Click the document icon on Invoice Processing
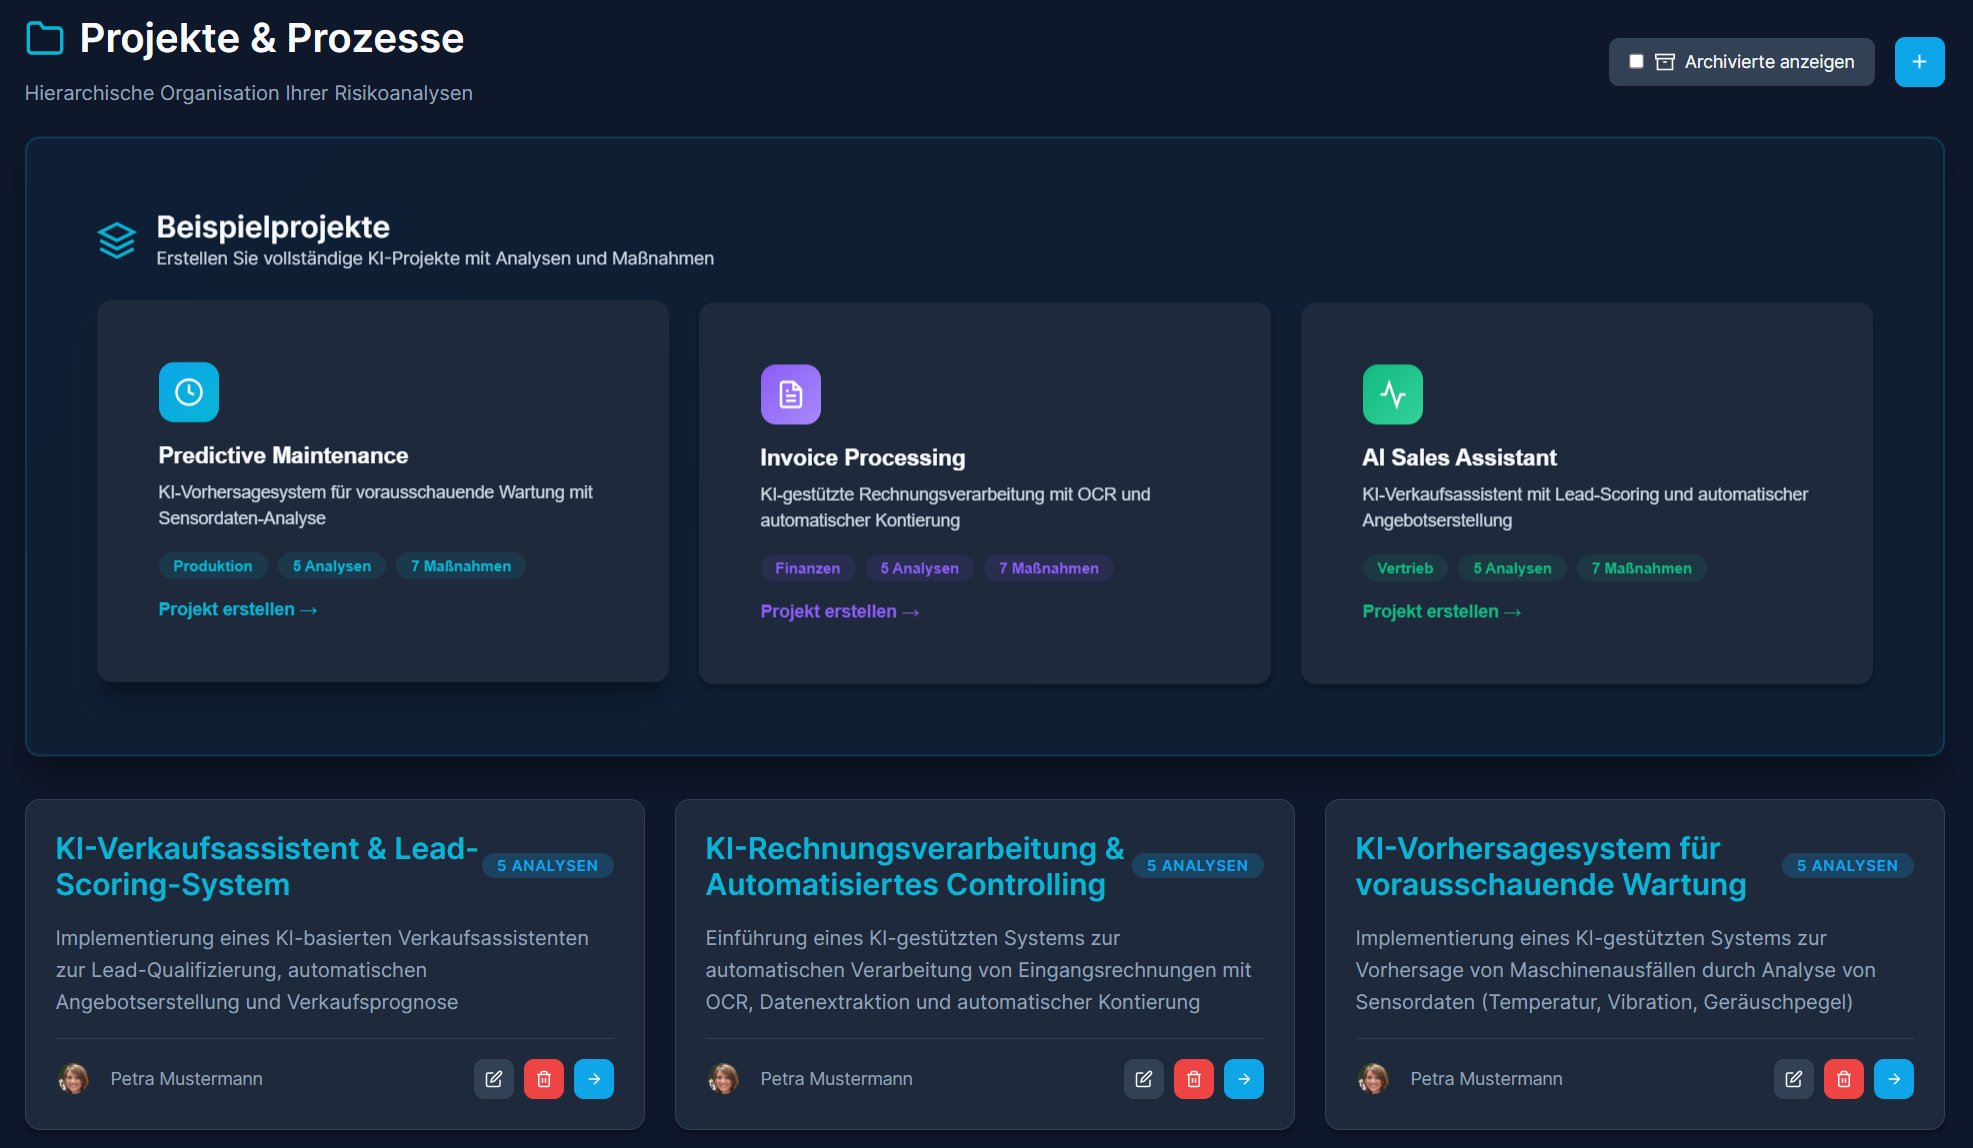The image size is (1973, 1148). (x=790, y=394)
